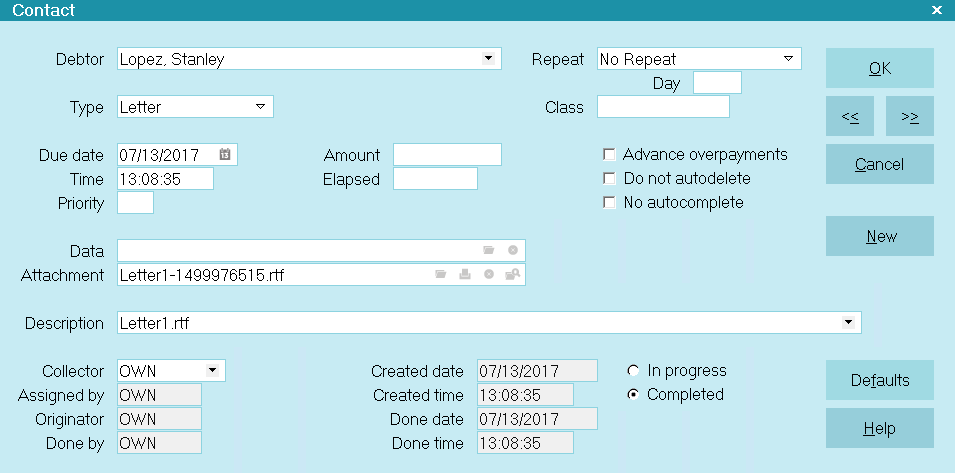Enable Advance overpayments checkbox
Screen dimensions: 955x473
click(609, 155)
